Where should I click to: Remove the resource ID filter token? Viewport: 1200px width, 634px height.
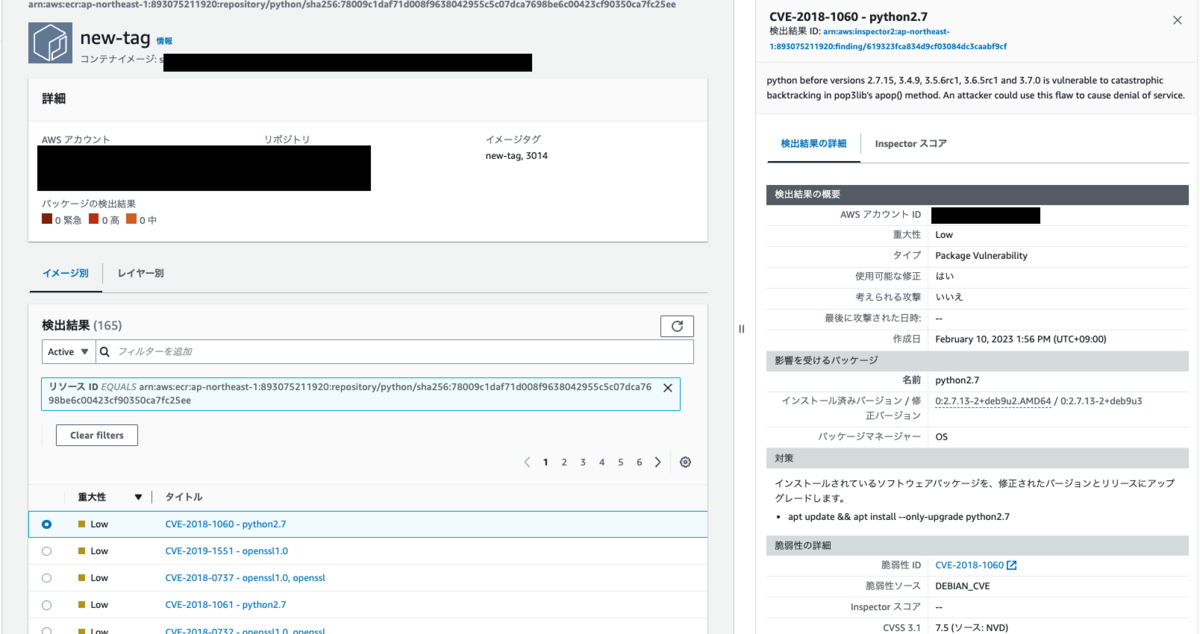(x=668, y=388)
